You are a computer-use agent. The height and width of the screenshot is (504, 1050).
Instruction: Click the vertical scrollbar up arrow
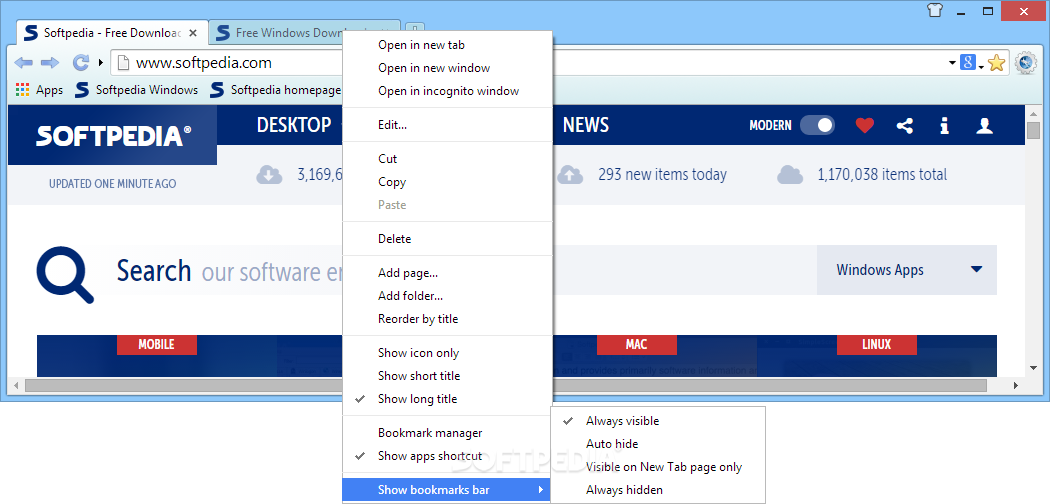click(x=1034, y=112)
